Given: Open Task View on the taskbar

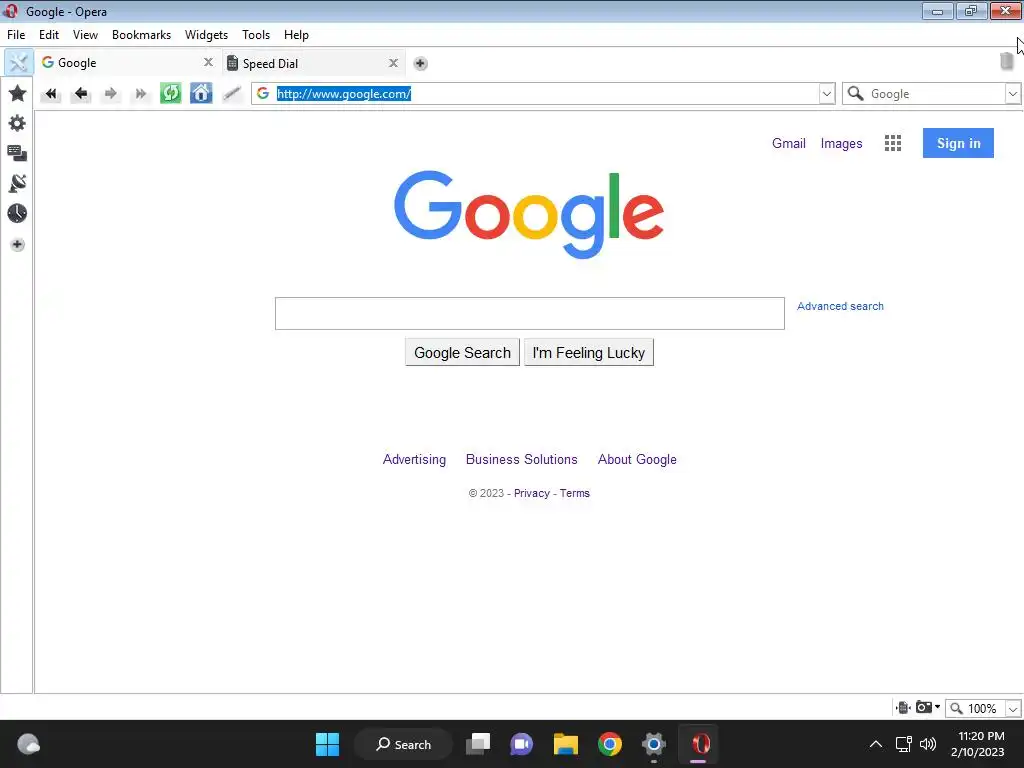Looking at the screenshot, I should coord(478,744).
